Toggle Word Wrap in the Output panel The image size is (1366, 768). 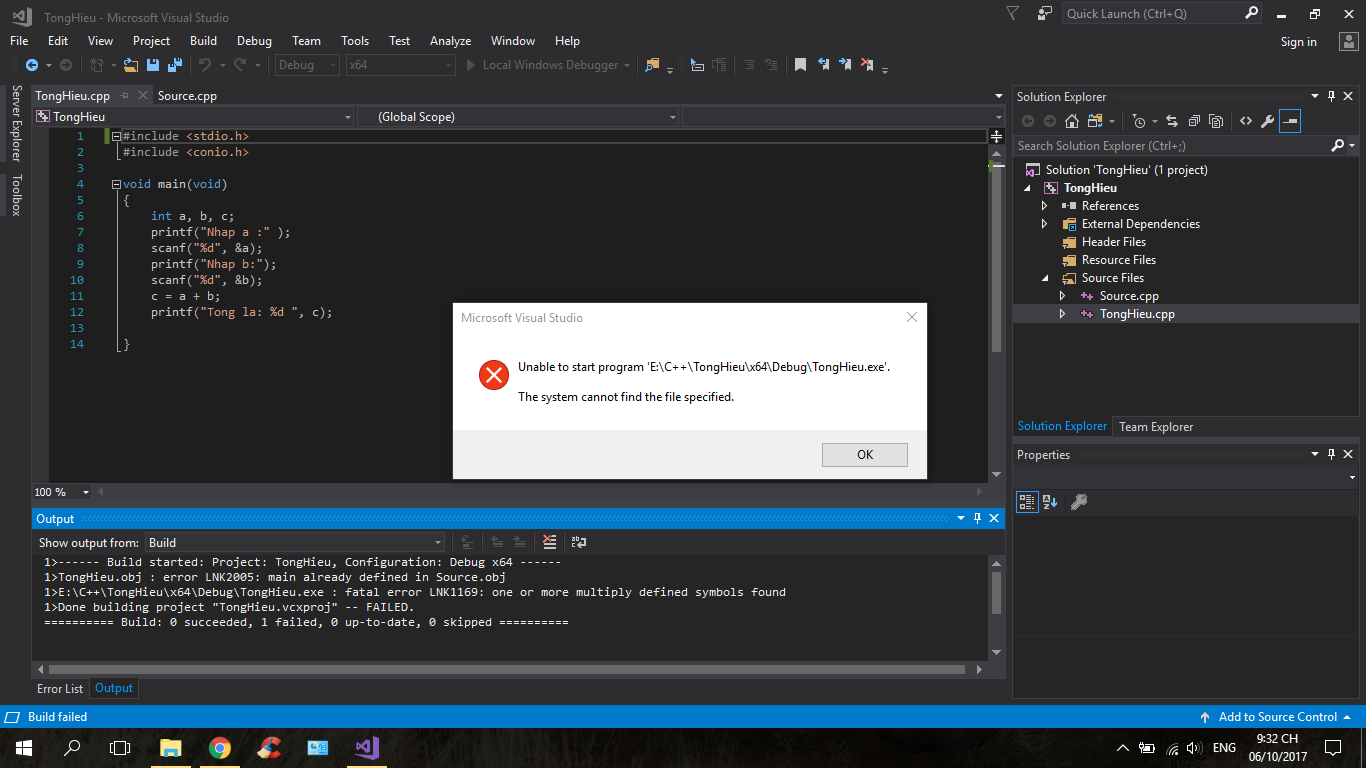pyautogui.click(x=578, y=542)
